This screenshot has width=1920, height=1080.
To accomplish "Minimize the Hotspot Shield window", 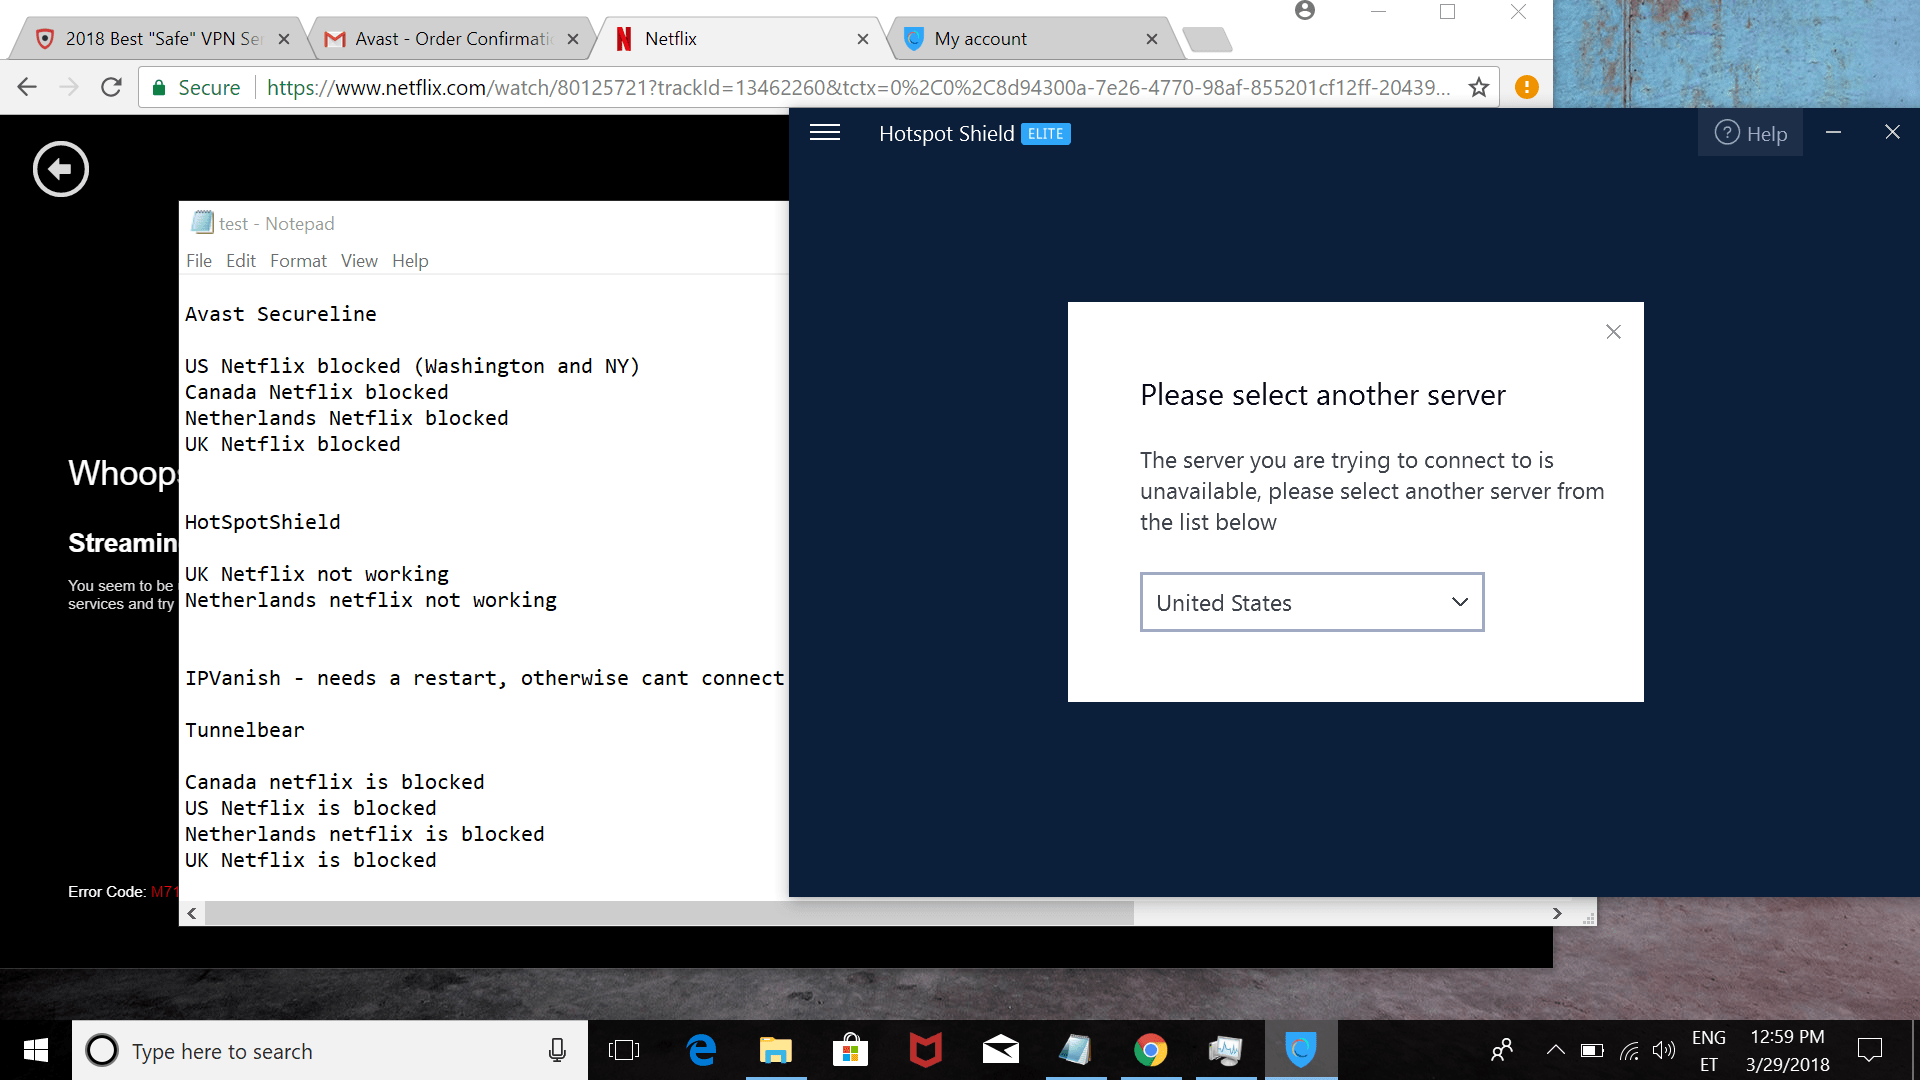I will [1833, 132].
